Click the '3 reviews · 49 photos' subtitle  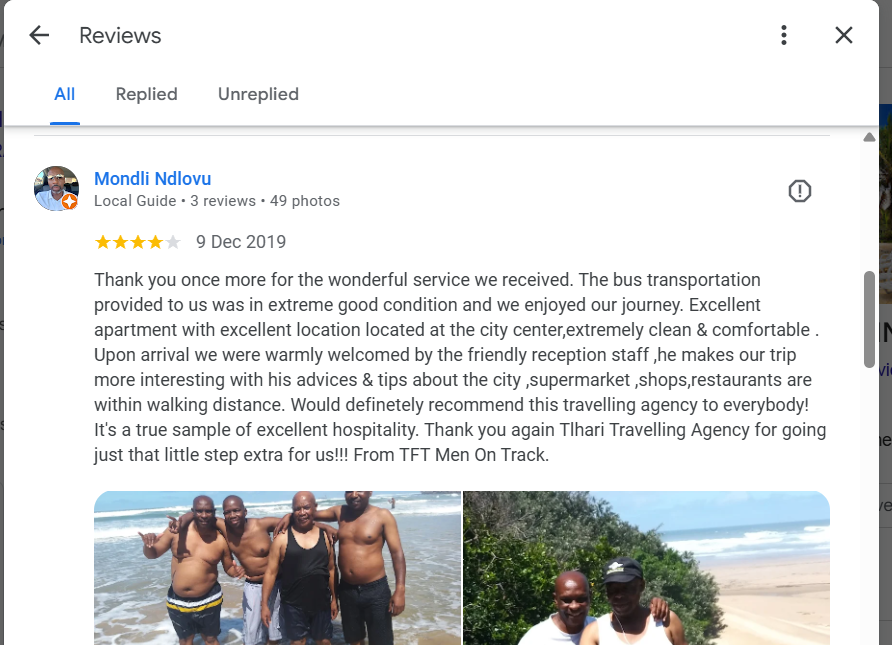265,201
